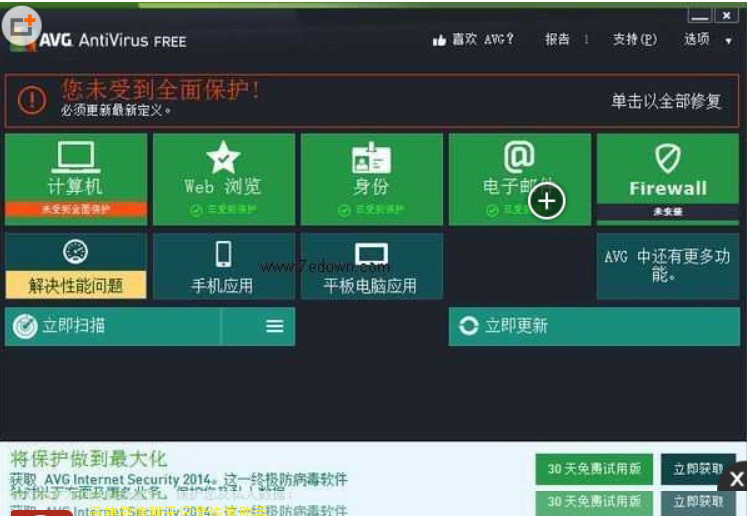Minimize the AVG window

tap(699, 16)
